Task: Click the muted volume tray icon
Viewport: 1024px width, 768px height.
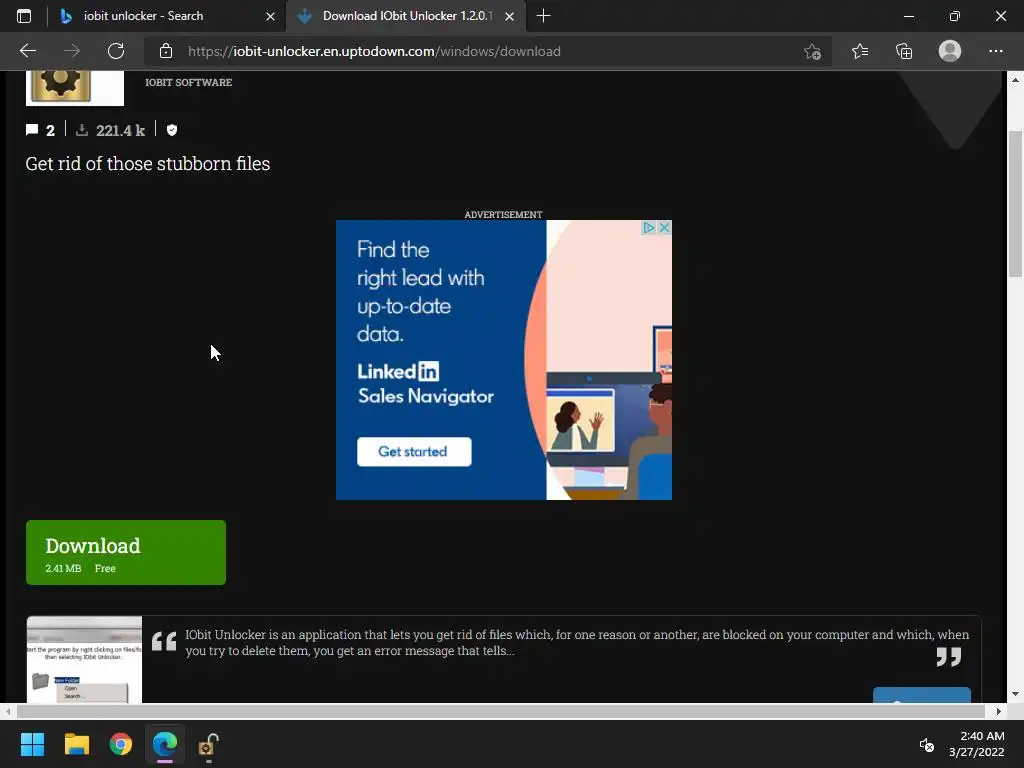Action: (x=926, y=744)
